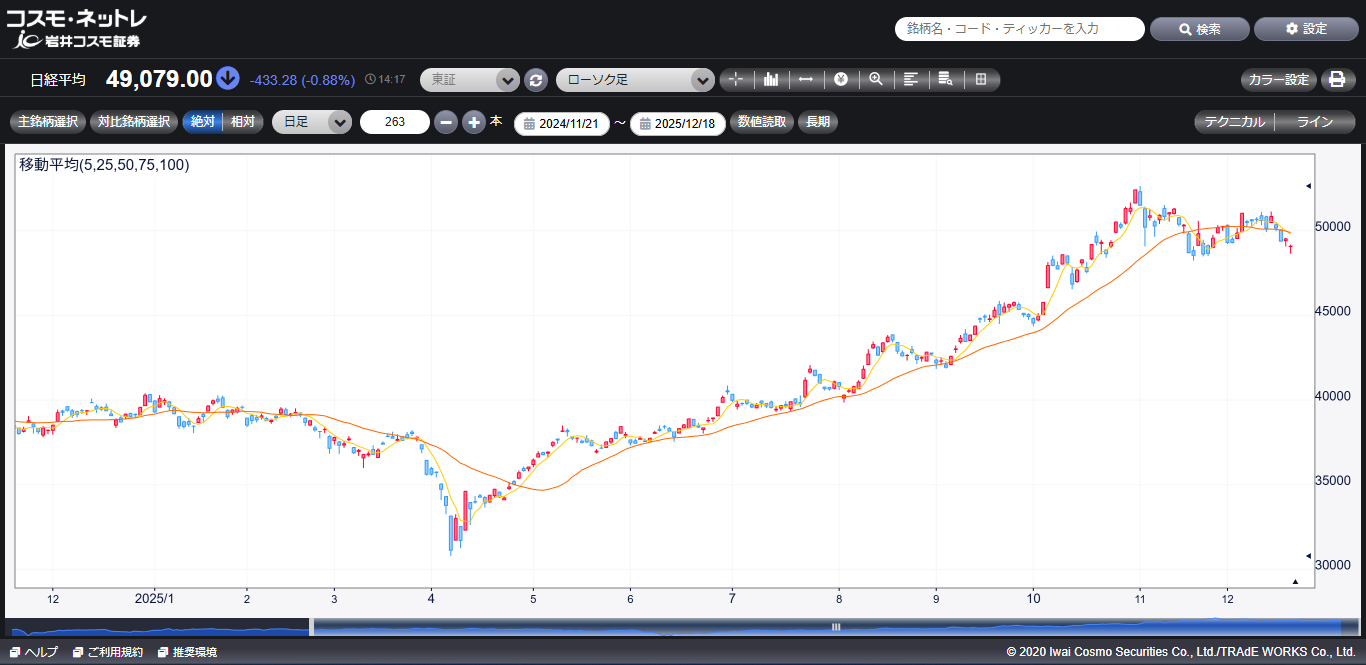The height and width of the screenshot is (665, 1366).
Task: Click the grid layout icon
Action: pyautogui.click(x=981, y=80)
